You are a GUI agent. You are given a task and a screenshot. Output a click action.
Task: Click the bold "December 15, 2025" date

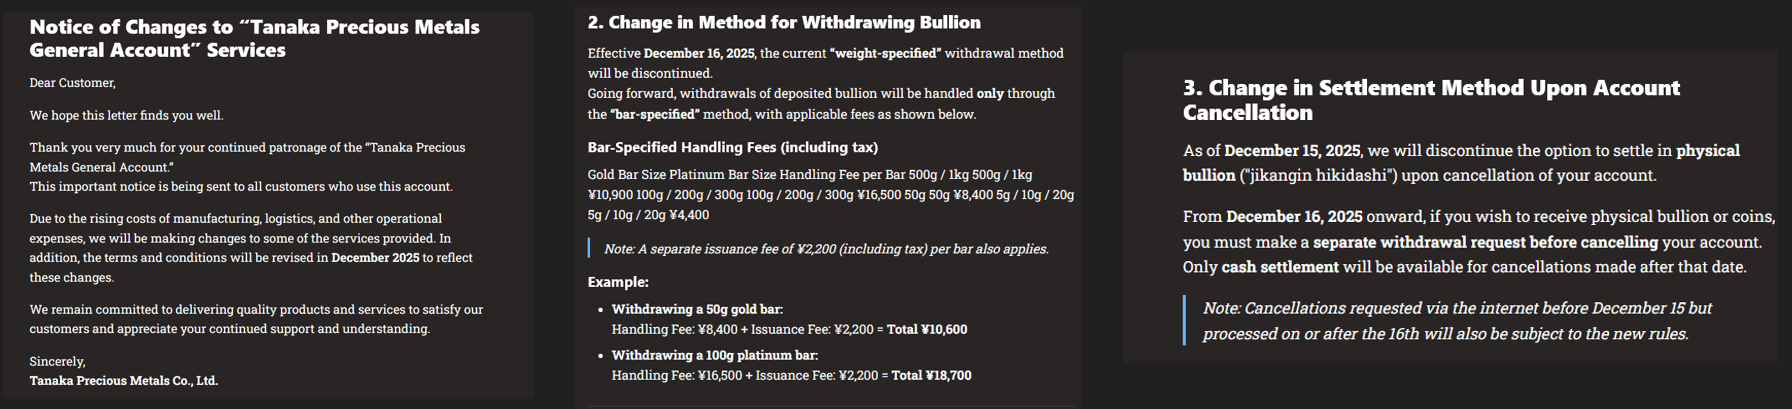pos(1291,151)
